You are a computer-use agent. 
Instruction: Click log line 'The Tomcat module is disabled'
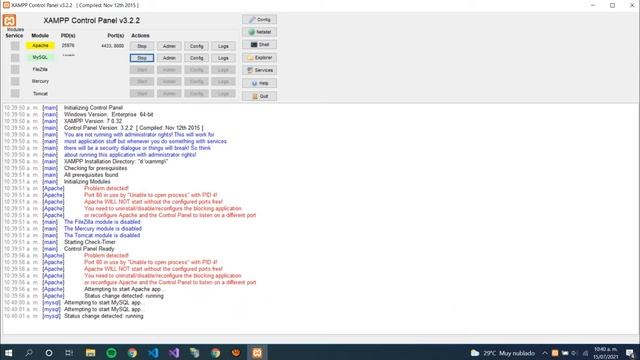[102, 236]
